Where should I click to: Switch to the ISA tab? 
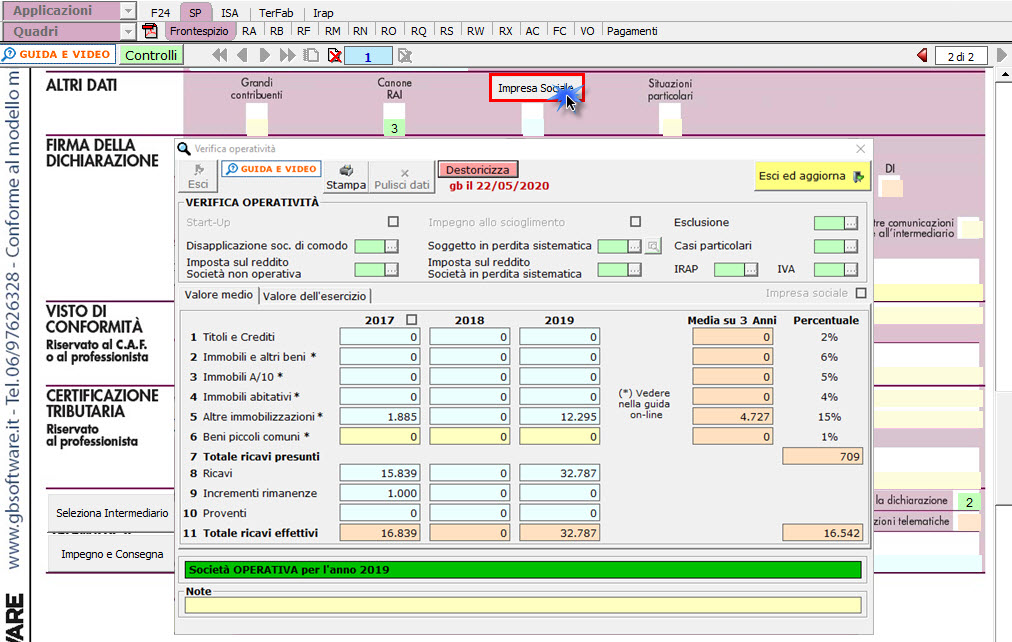point(229,12)
